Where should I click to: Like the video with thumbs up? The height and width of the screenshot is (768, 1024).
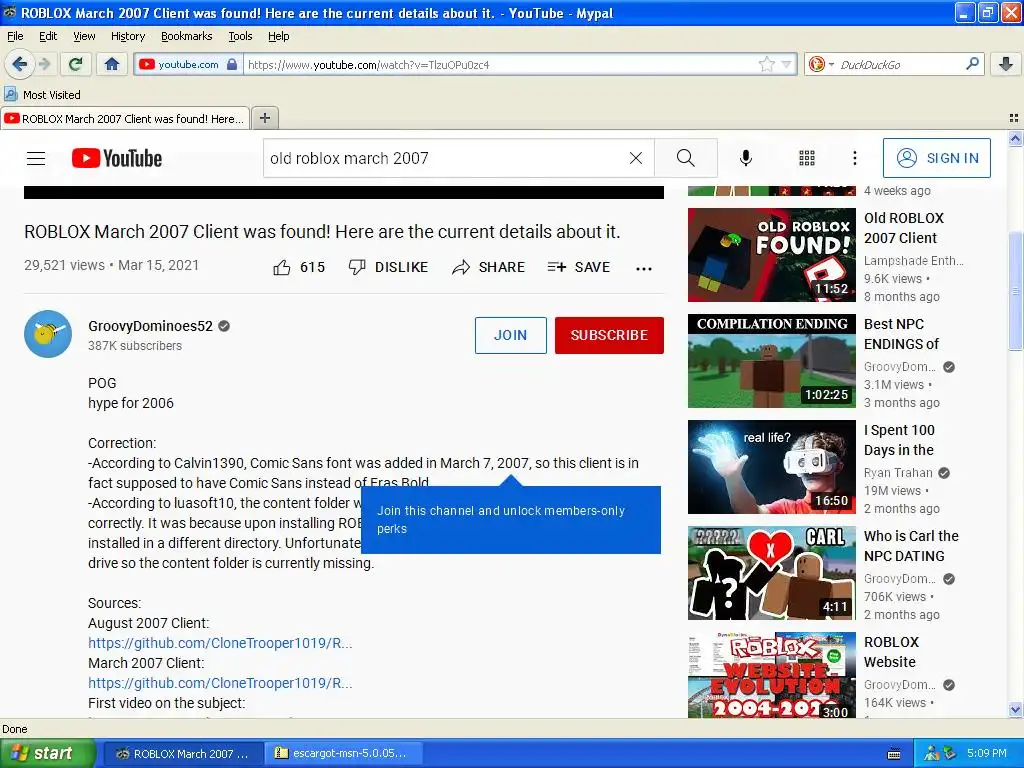pyautogui.click(x=299, y=267)
